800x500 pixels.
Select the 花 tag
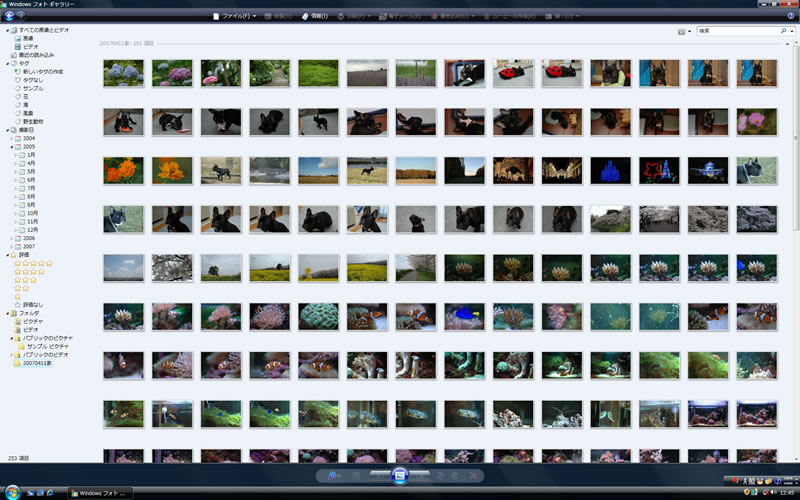pos(26,96)
